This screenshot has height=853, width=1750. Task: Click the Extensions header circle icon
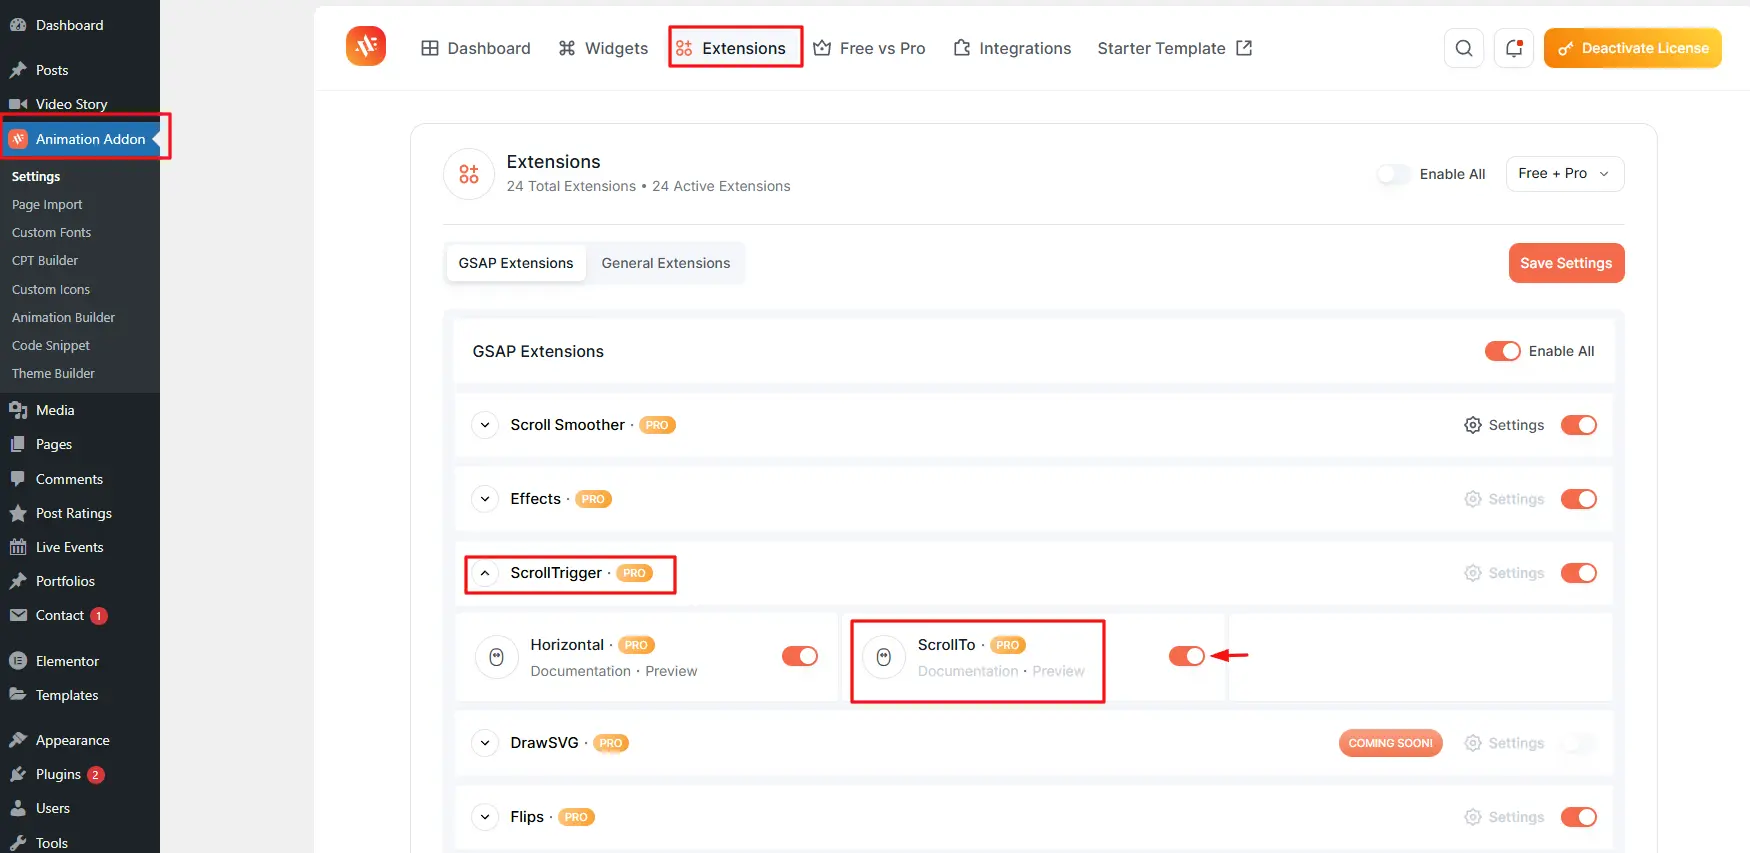coord(469,174)
